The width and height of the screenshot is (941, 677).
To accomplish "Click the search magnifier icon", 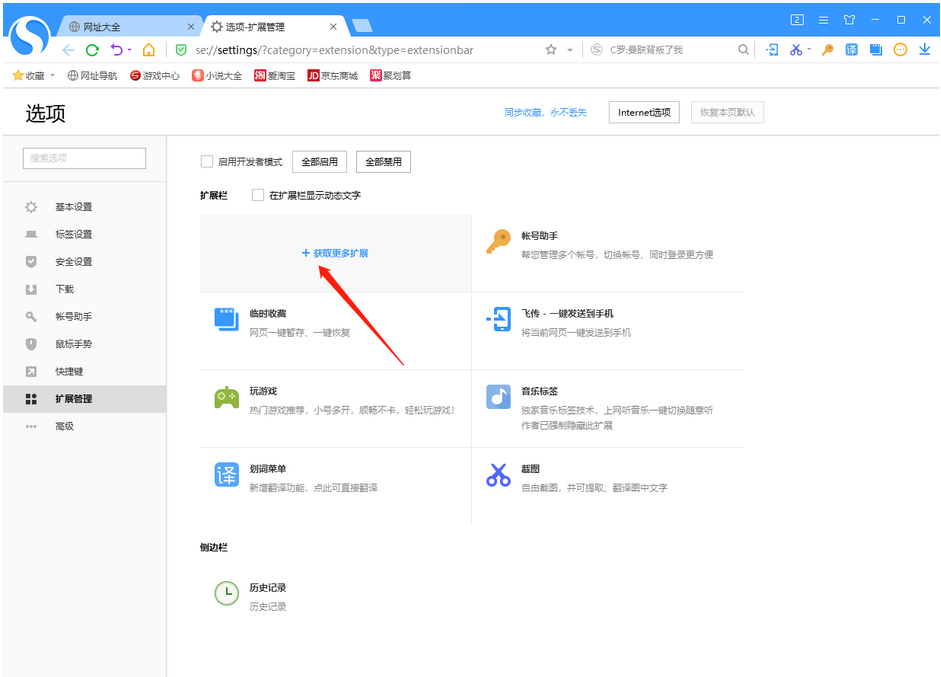I will click(743, 50).
